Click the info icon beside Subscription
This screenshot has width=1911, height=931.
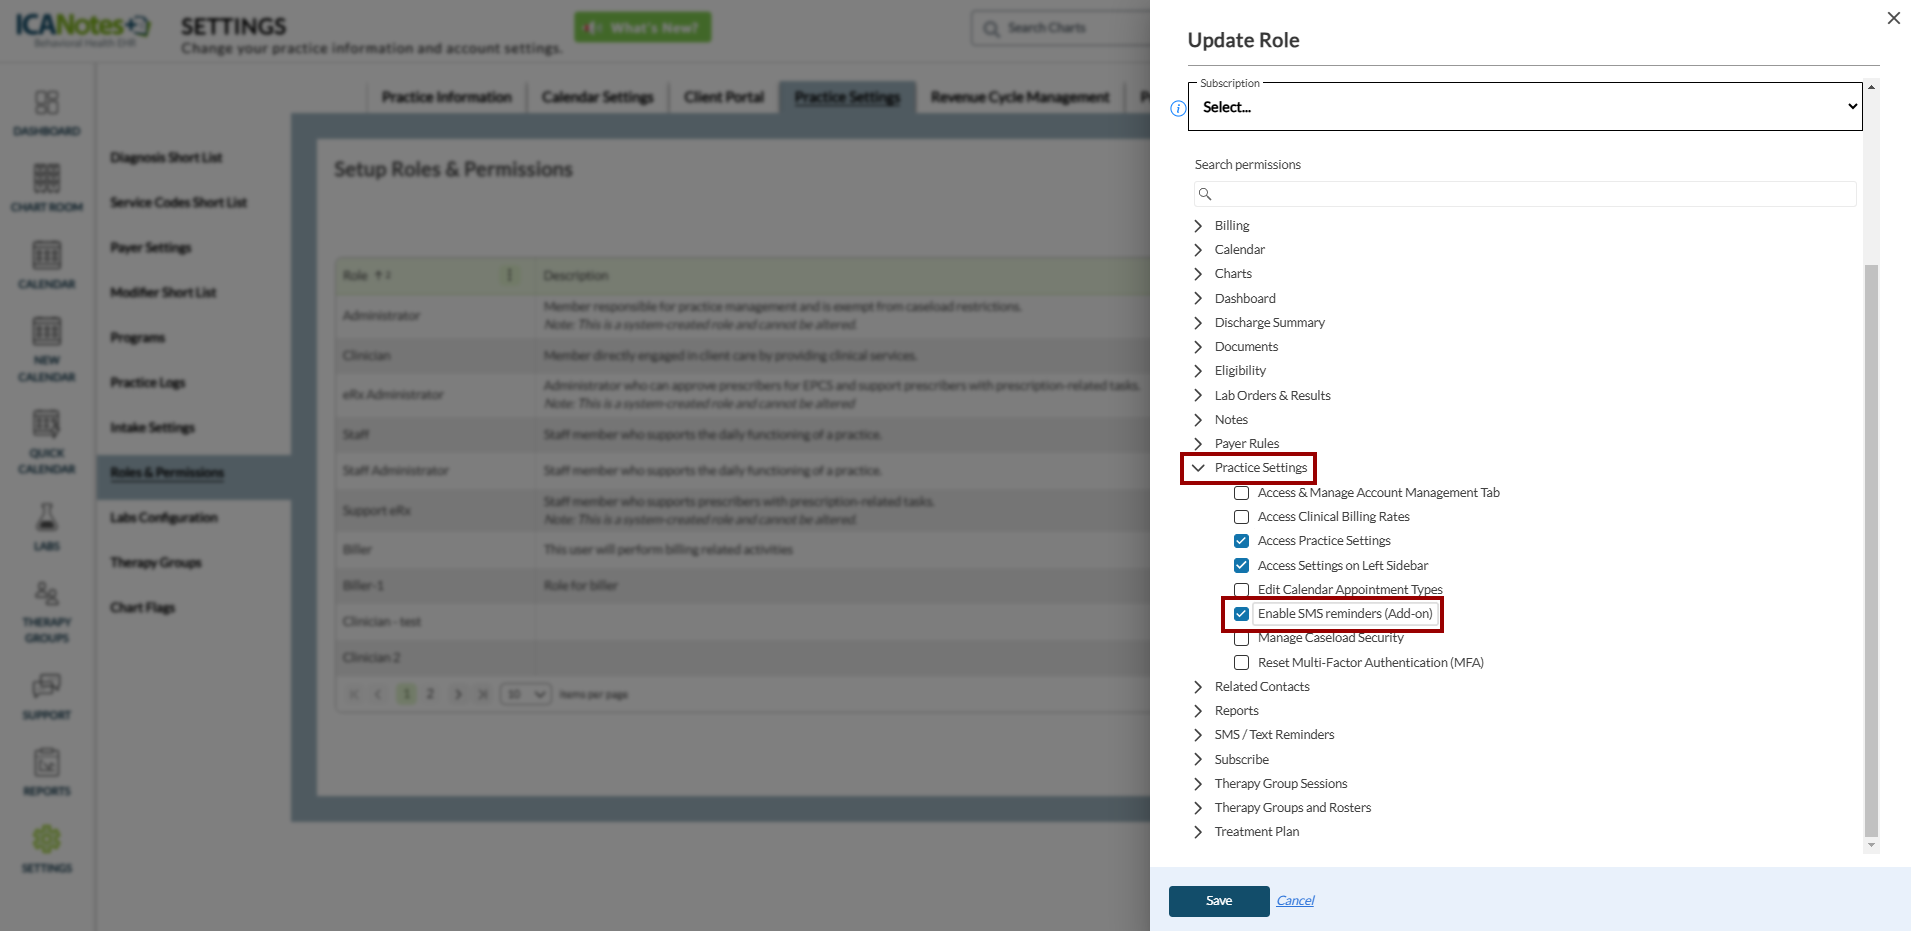(1178, 108)
